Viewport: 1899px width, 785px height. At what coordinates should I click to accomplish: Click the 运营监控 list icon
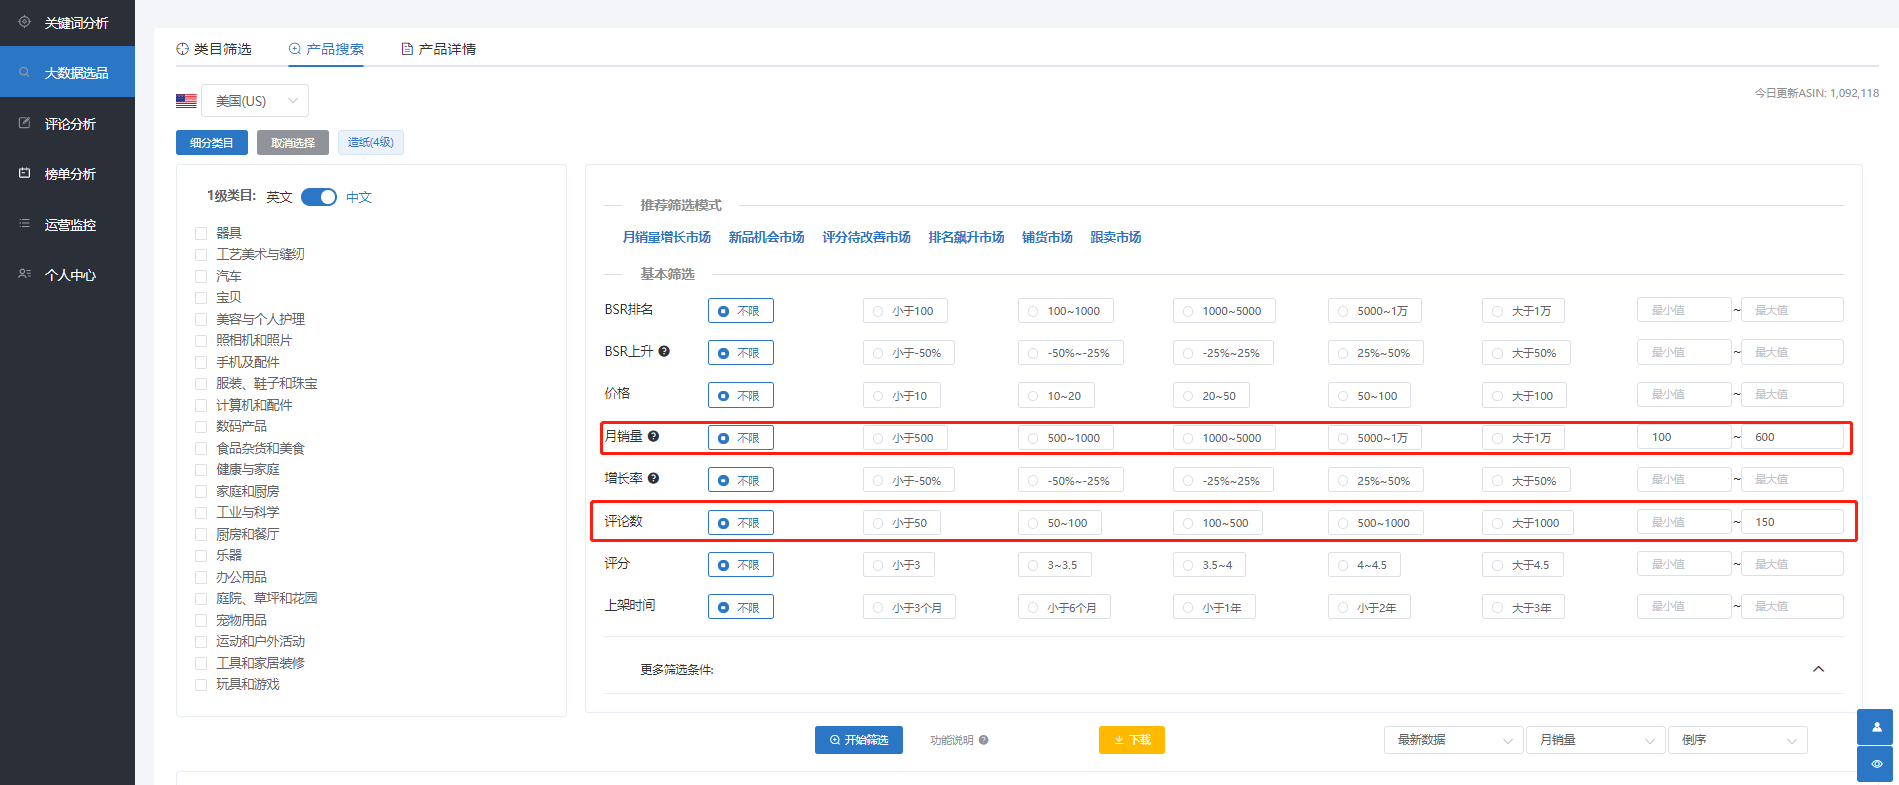(x=25, y=224)
